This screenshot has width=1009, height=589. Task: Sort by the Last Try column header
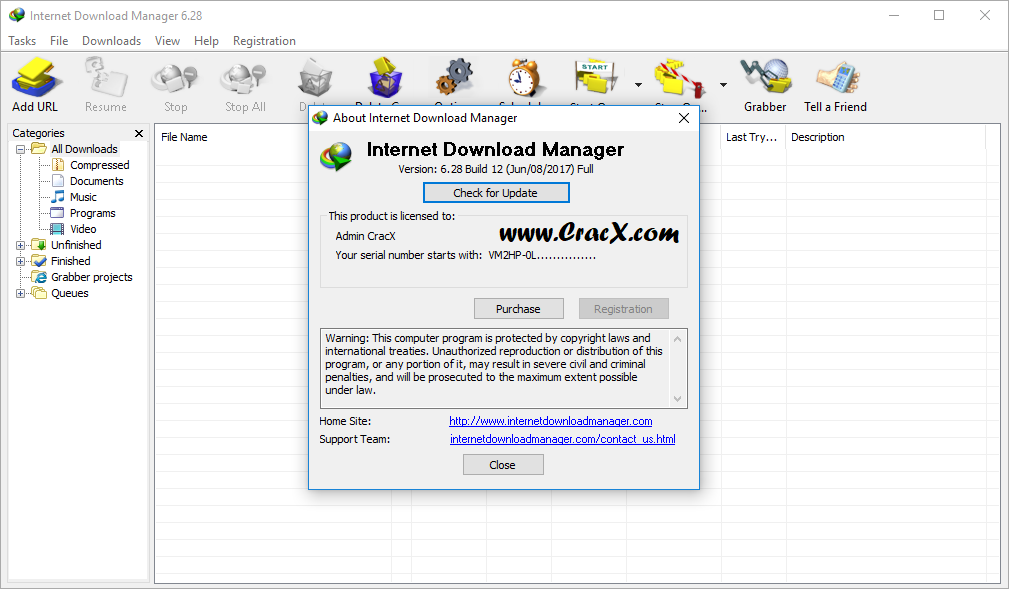click(x=752, y=137)
